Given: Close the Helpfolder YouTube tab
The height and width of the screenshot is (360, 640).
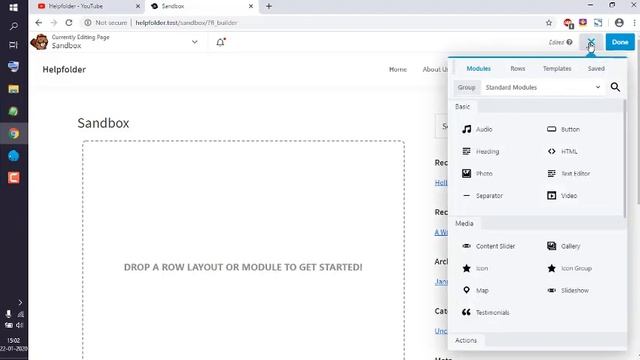Looking at the screenshot, I should [x=138, y=6].
